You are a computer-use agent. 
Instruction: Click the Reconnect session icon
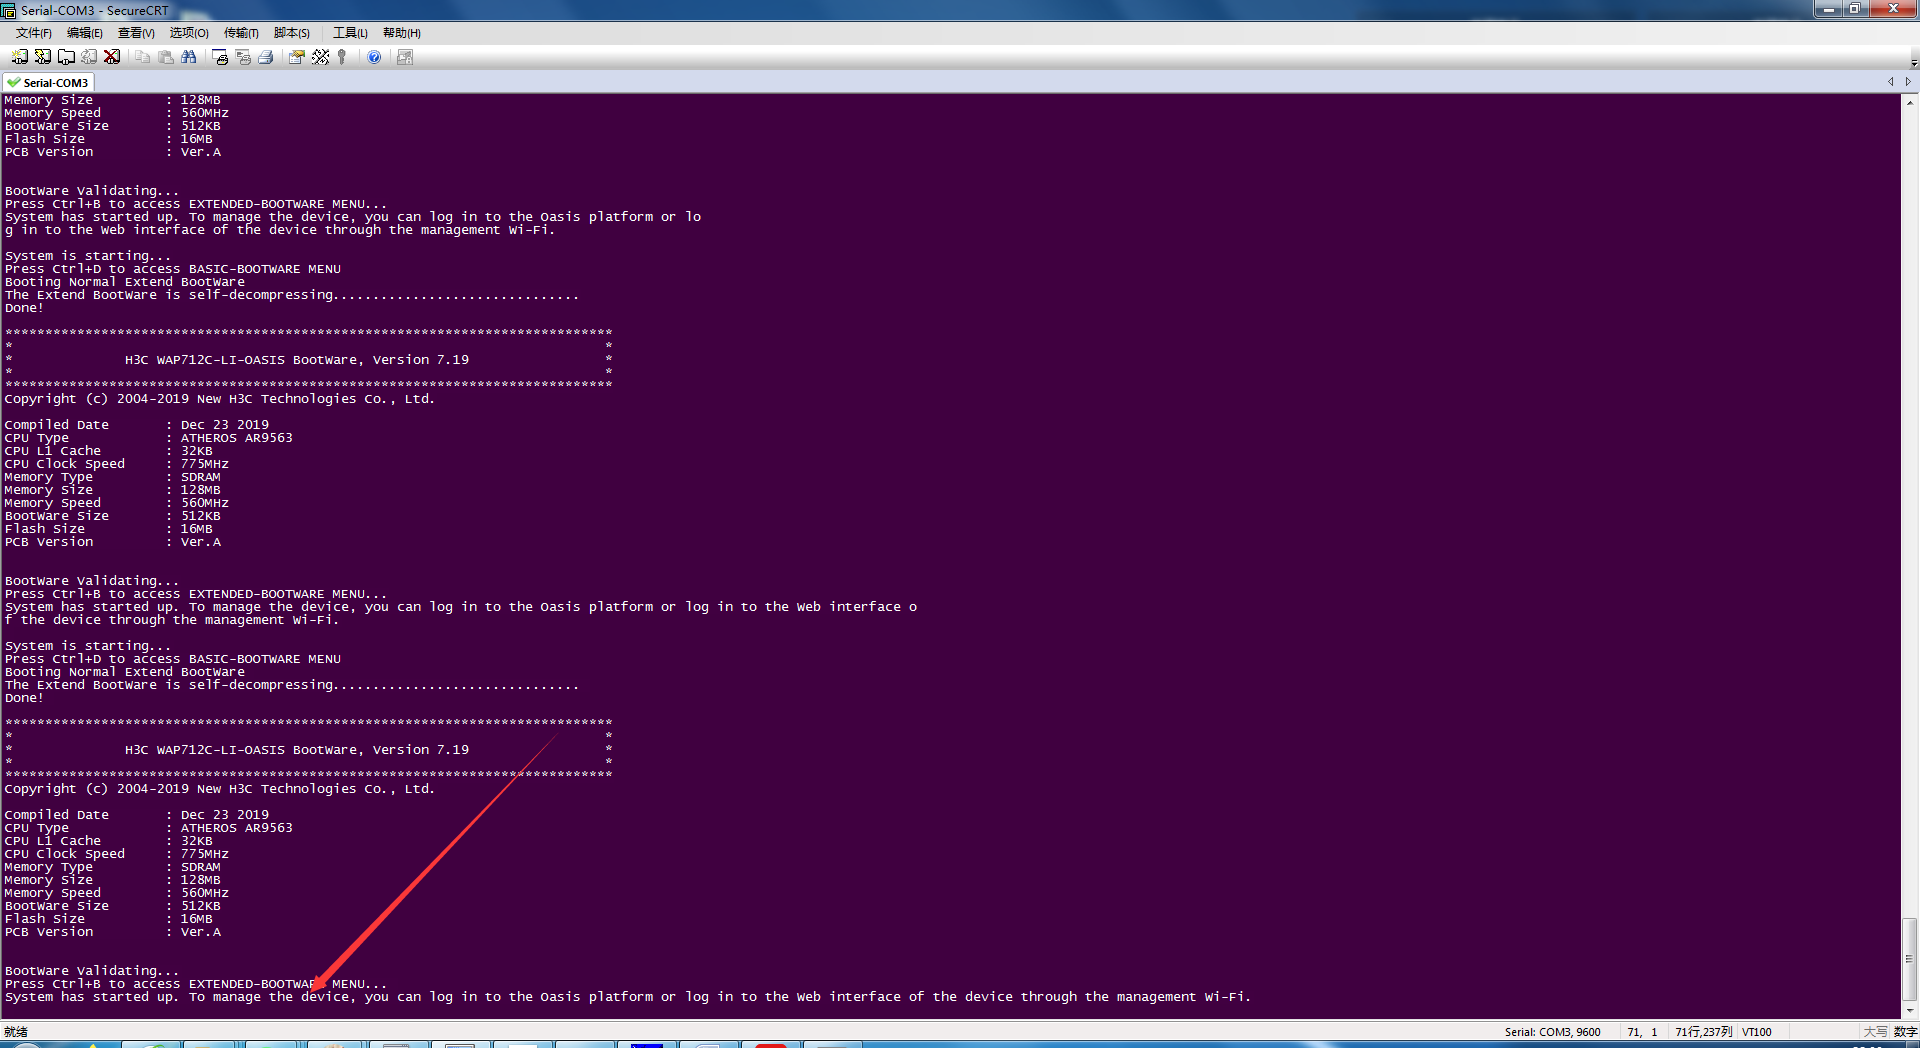pos(89,57)
